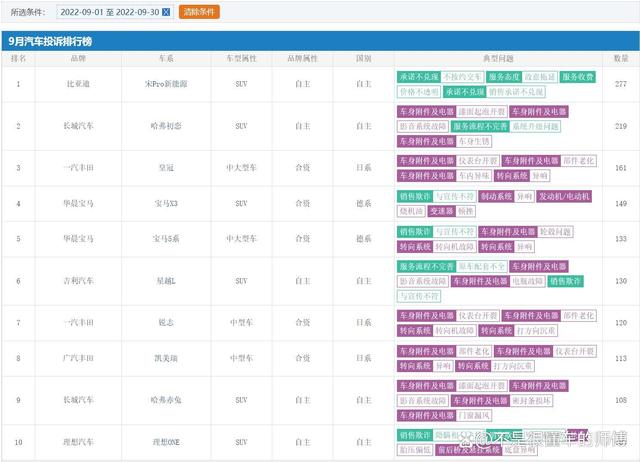The width and height of the screenshot is (640, 462).
Task: Select the 2022-09-01 至 2022-09-30 date filter
Action: coord(114,12)
